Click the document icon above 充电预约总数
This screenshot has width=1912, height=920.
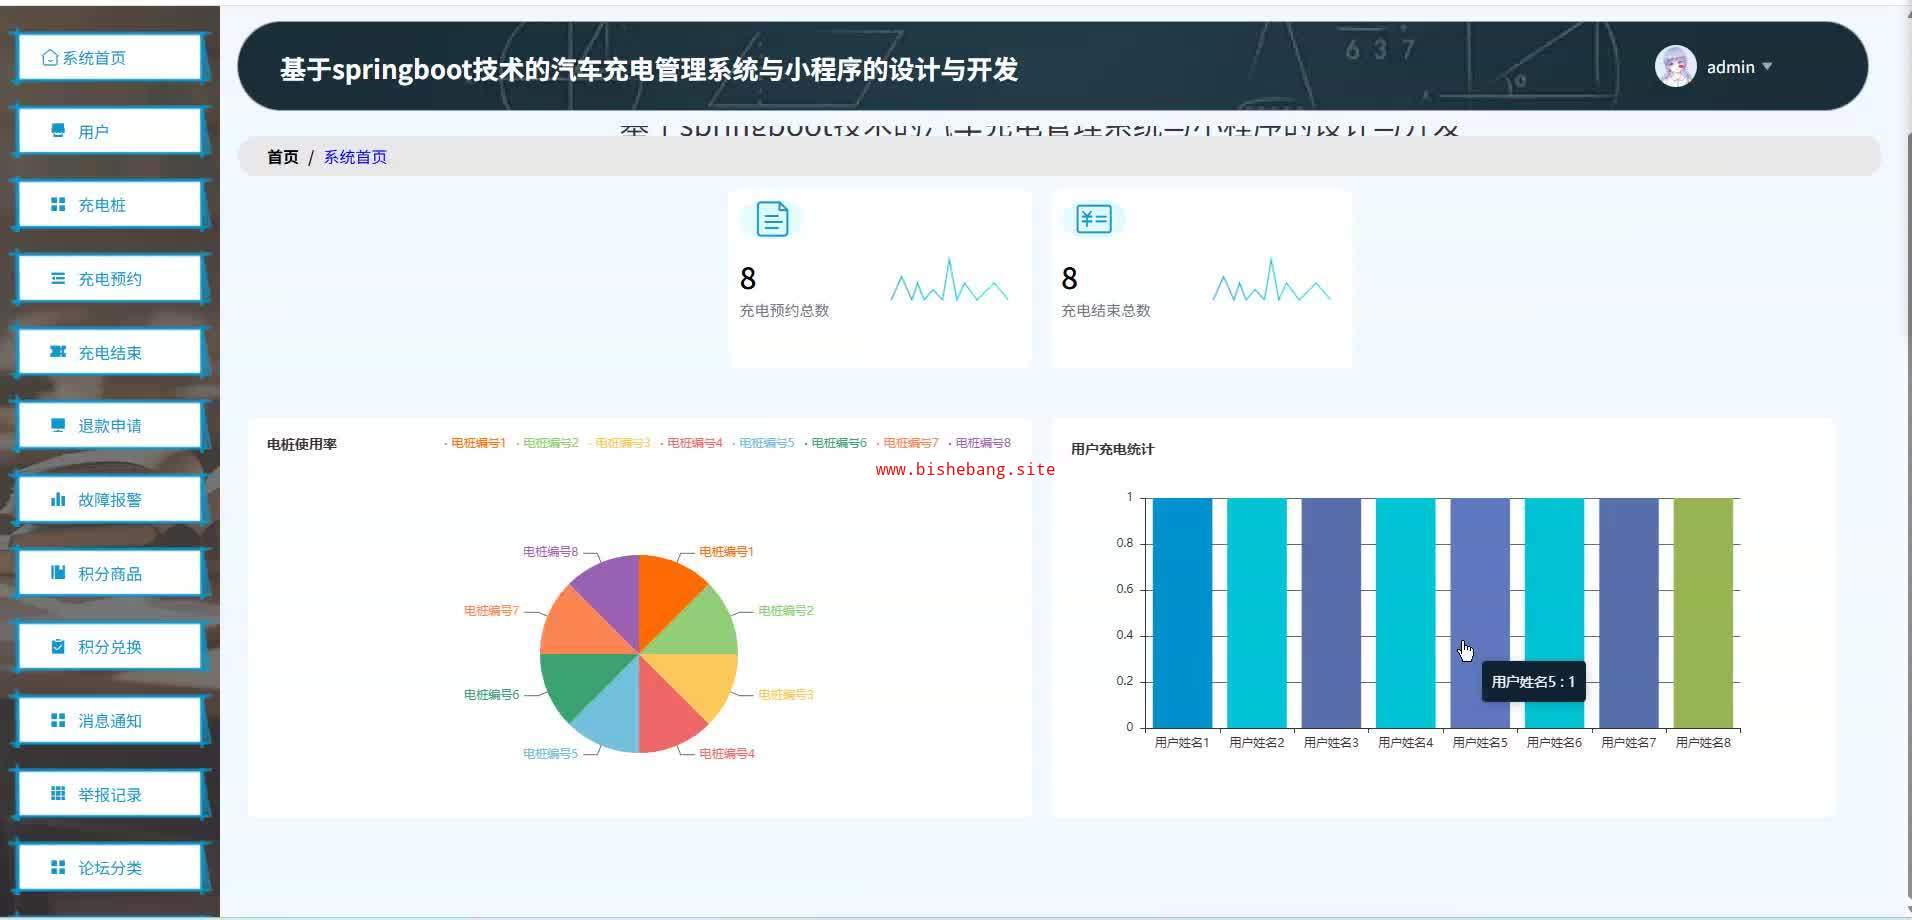click(771, 219)
